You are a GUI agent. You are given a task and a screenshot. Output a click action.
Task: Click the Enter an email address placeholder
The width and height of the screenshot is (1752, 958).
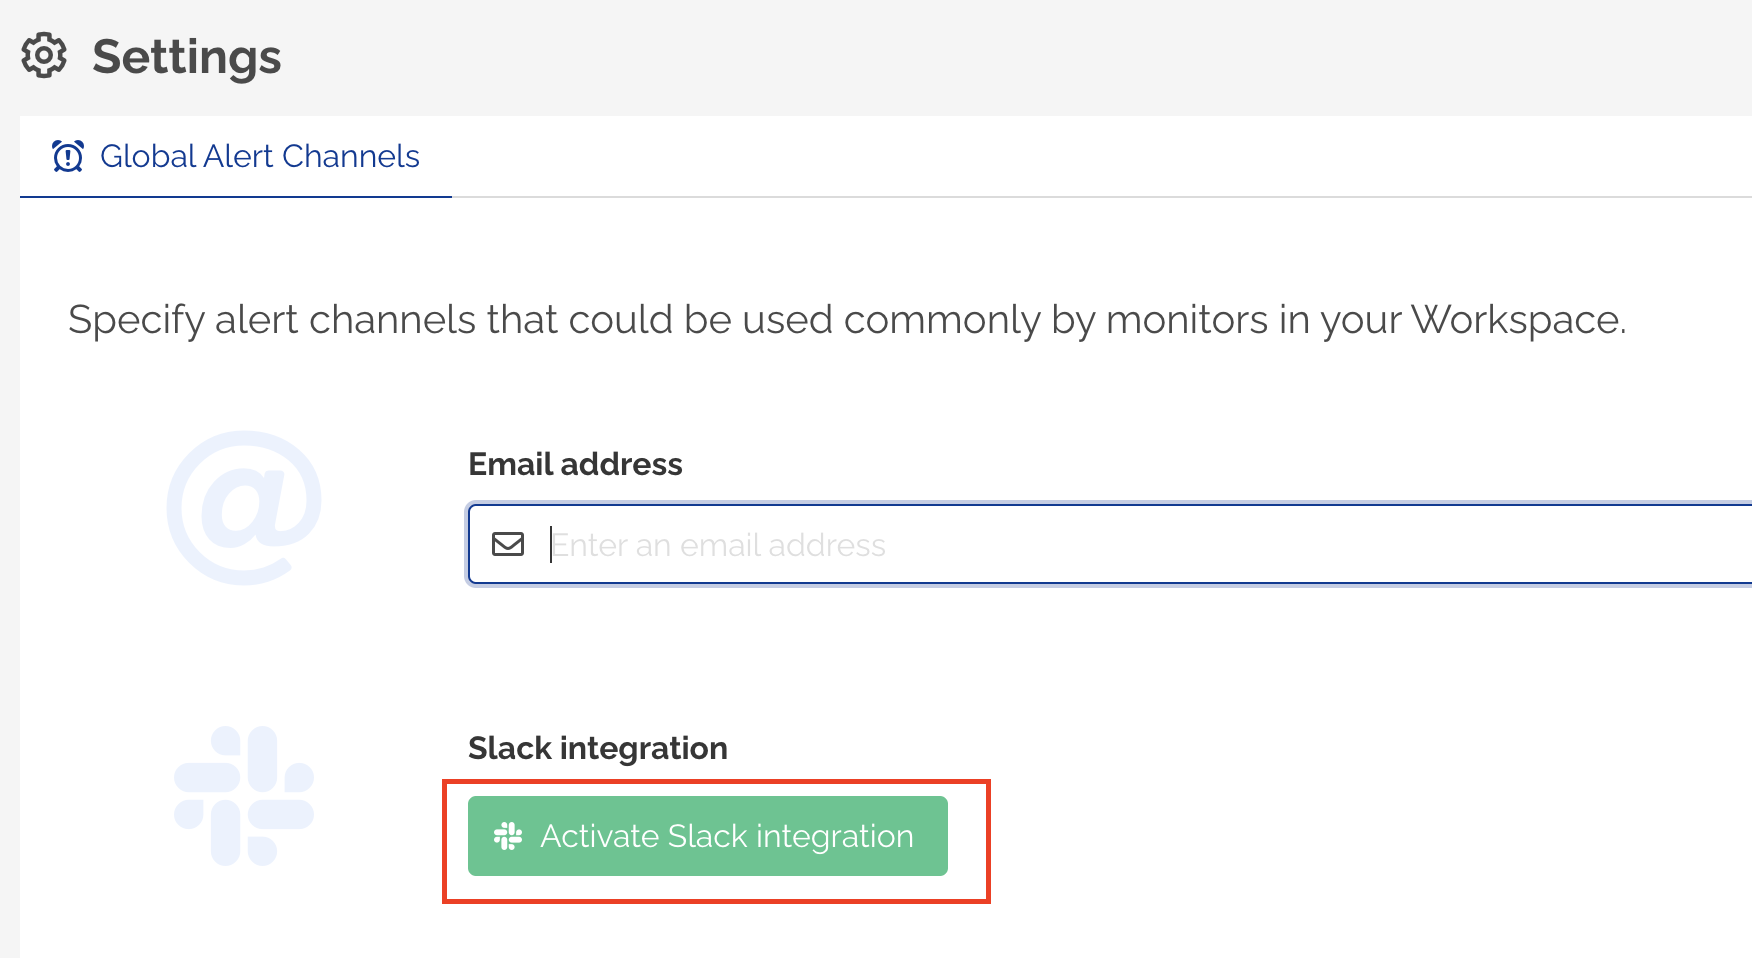pyautogui.click(x=719, y=544)
